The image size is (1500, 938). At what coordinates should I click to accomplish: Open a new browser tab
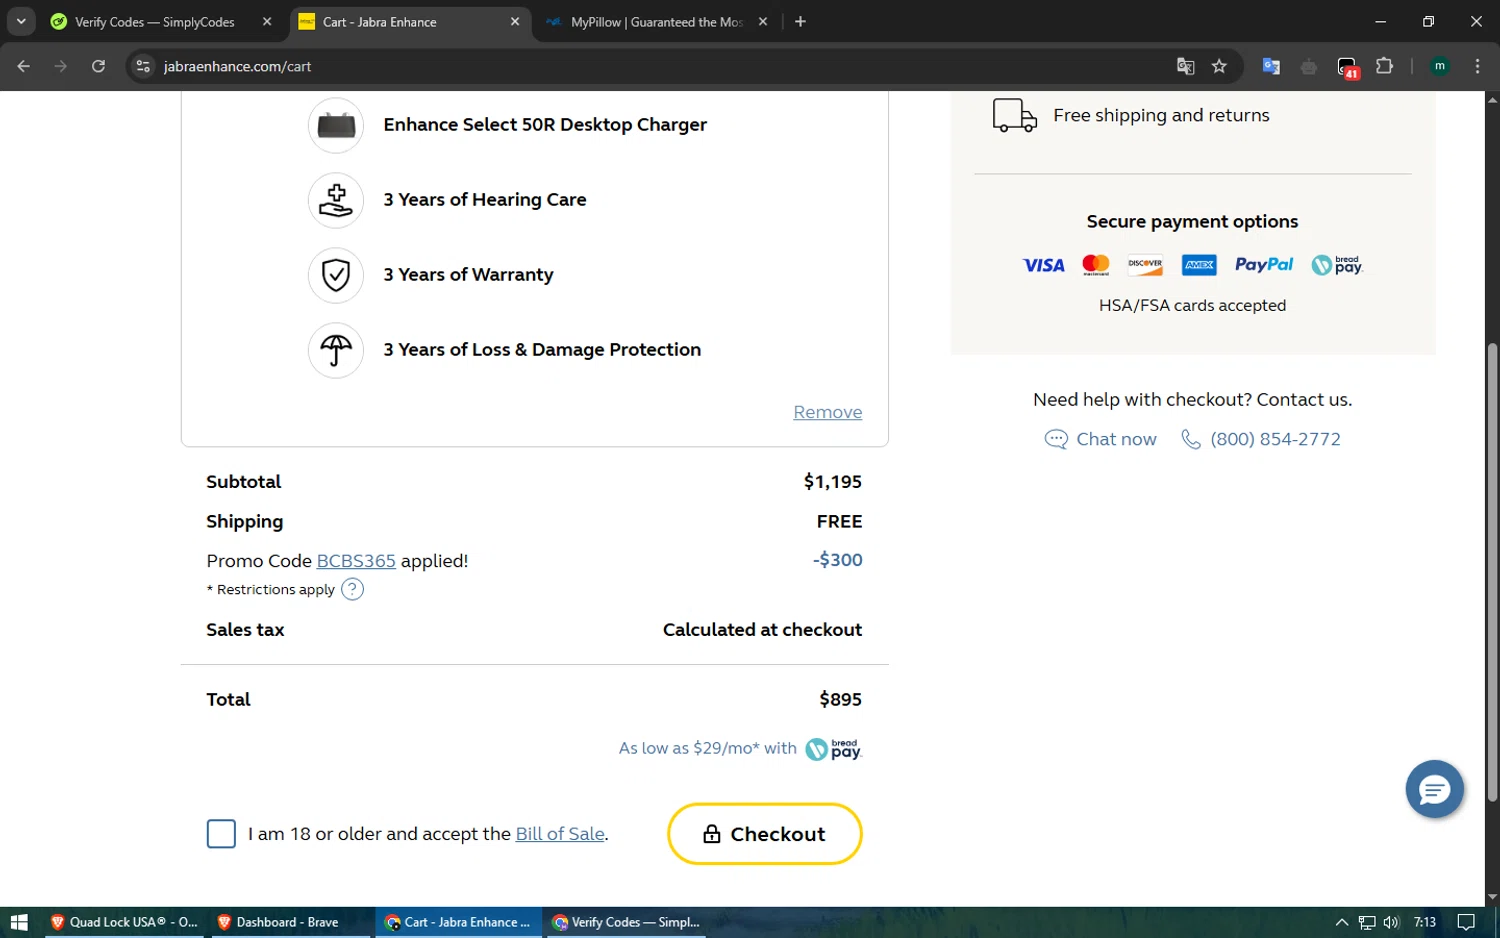tap(800, 22)
